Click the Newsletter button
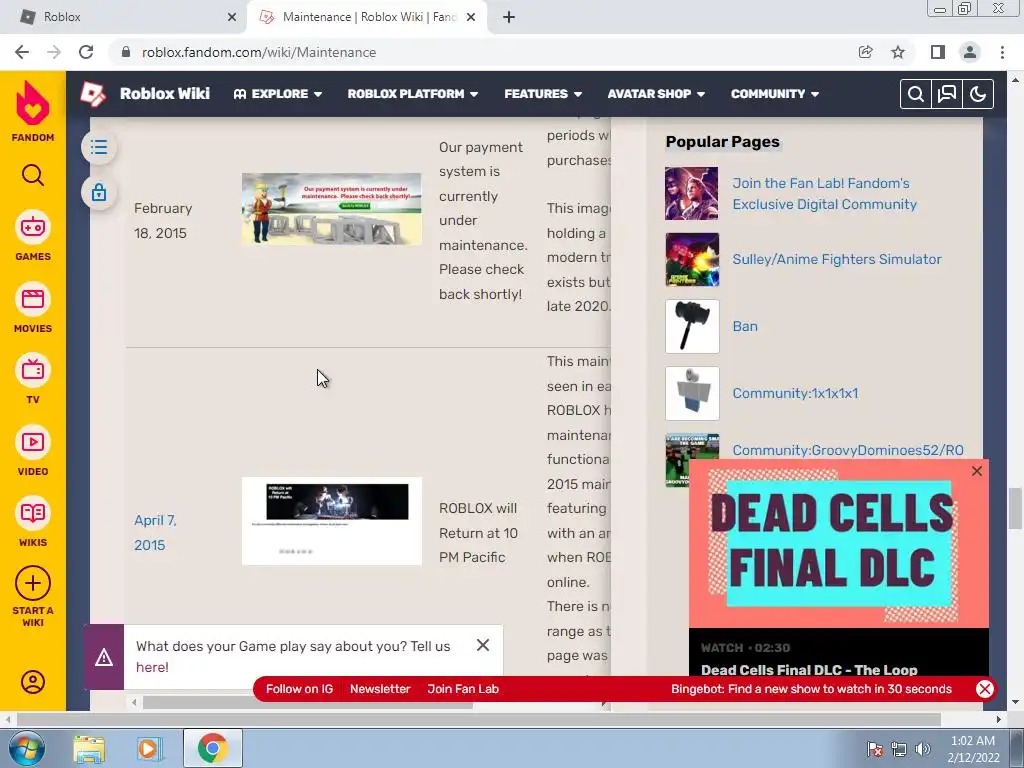The width and height of the screenshot is (1024, 768). point(380,689)
